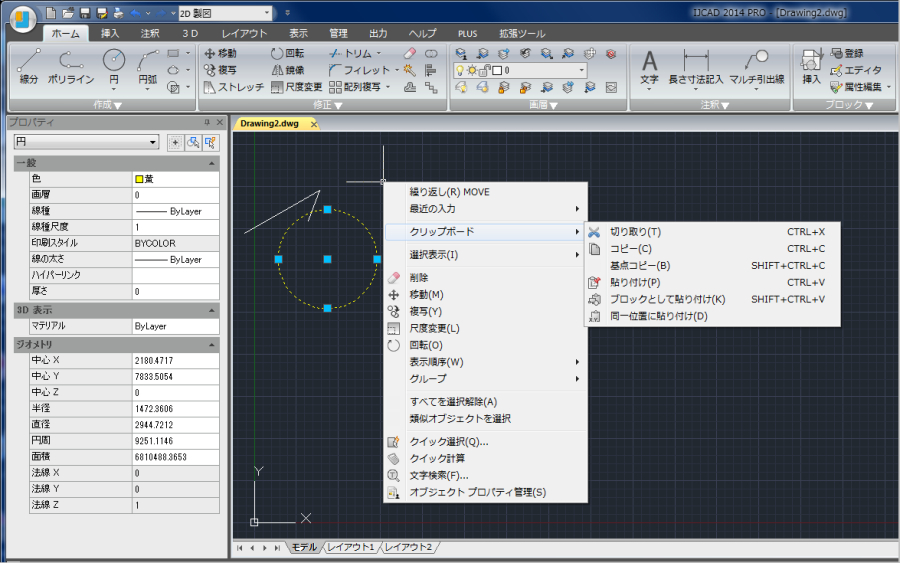This screenshot has height=563, width=900.
Task: Choose 基点コピー(B) from submenu
Action: click(712, 266)
